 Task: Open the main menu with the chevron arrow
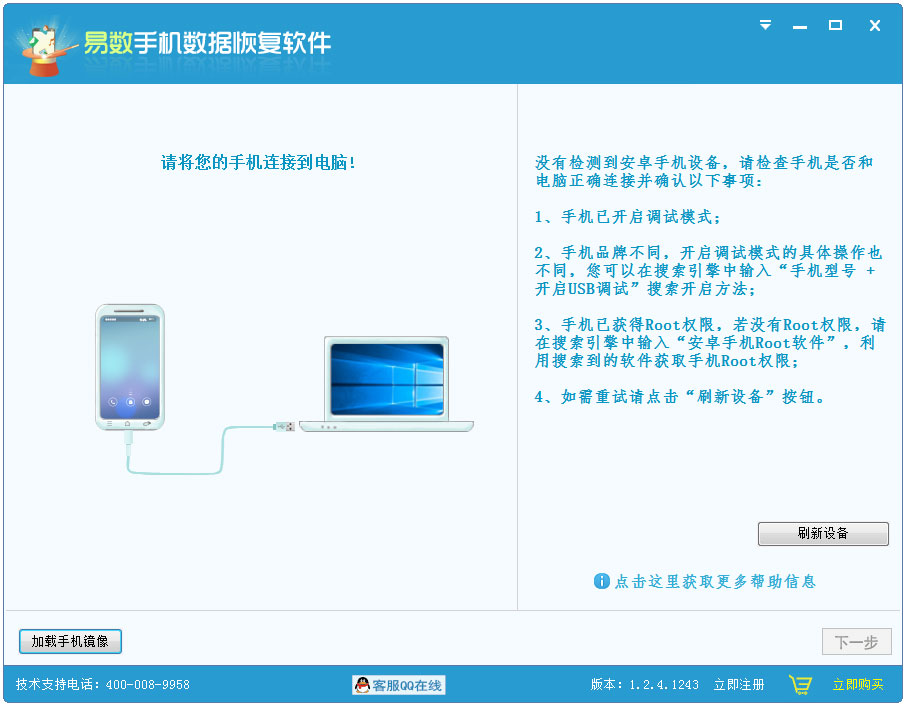(x=764, y=26)
